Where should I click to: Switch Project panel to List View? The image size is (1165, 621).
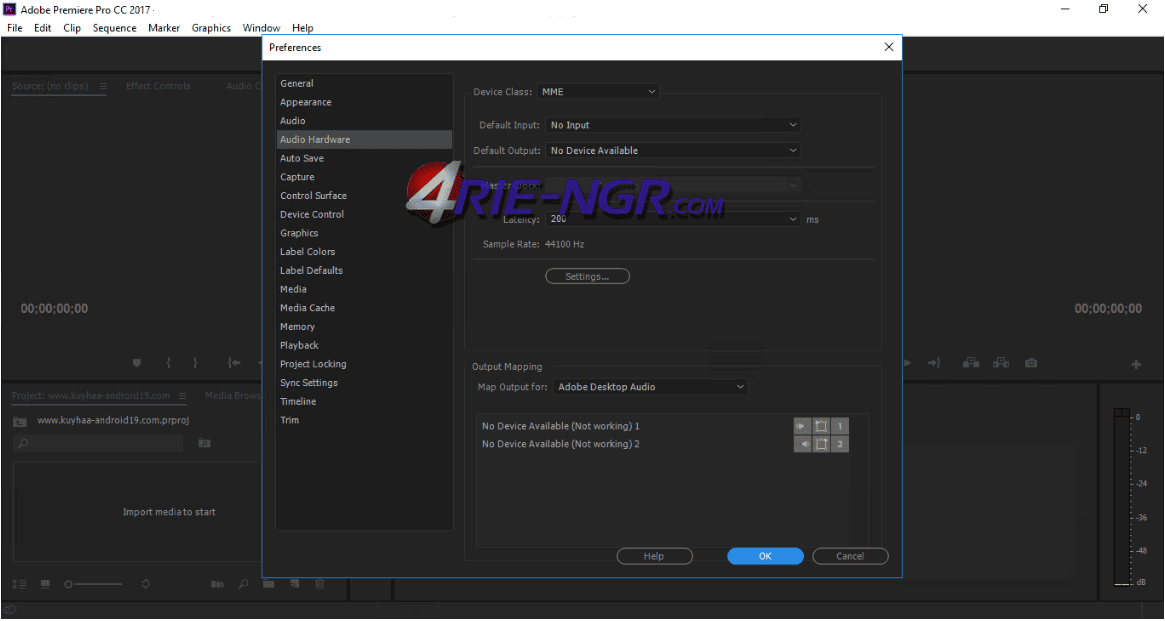pos(20,585)
